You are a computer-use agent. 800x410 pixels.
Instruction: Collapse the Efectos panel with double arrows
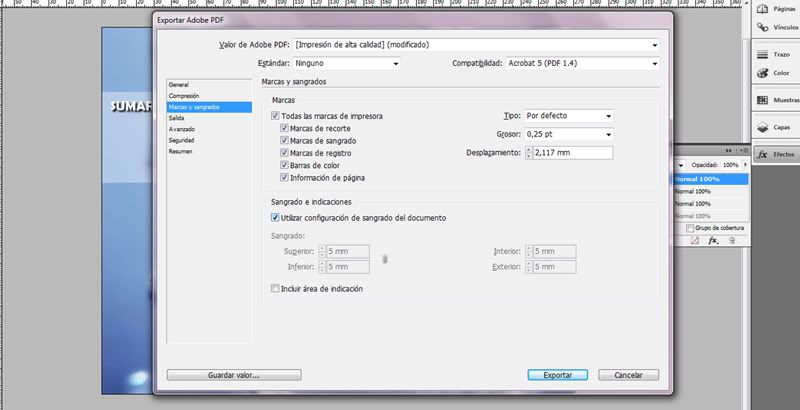729,150
